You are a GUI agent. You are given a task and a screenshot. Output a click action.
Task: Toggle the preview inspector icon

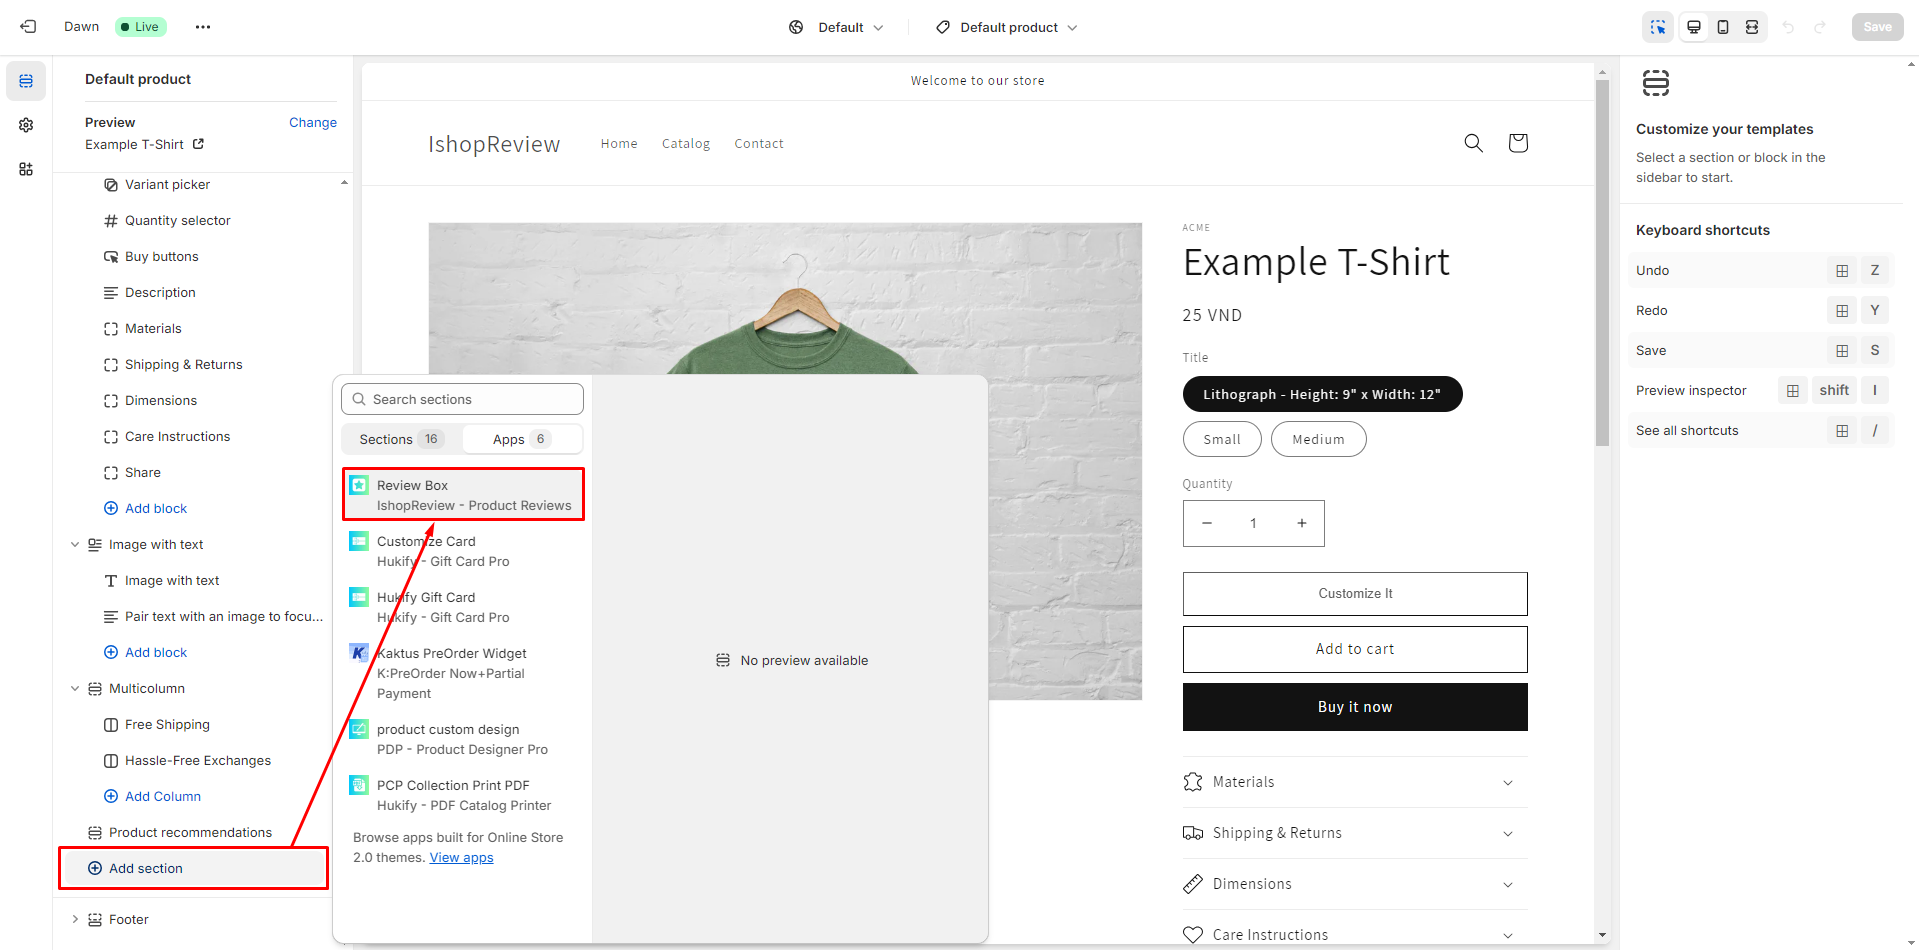[x=1658, y=27]
